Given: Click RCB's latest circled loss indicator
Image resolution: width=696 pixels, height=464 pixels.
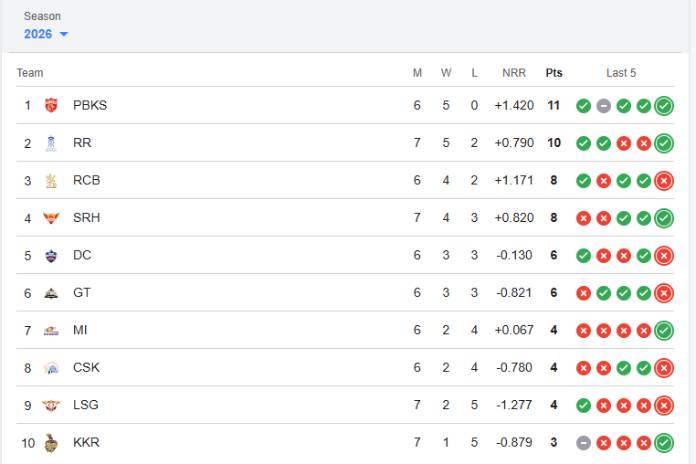Looking at the screenshot, I should [x=664, y=181].
